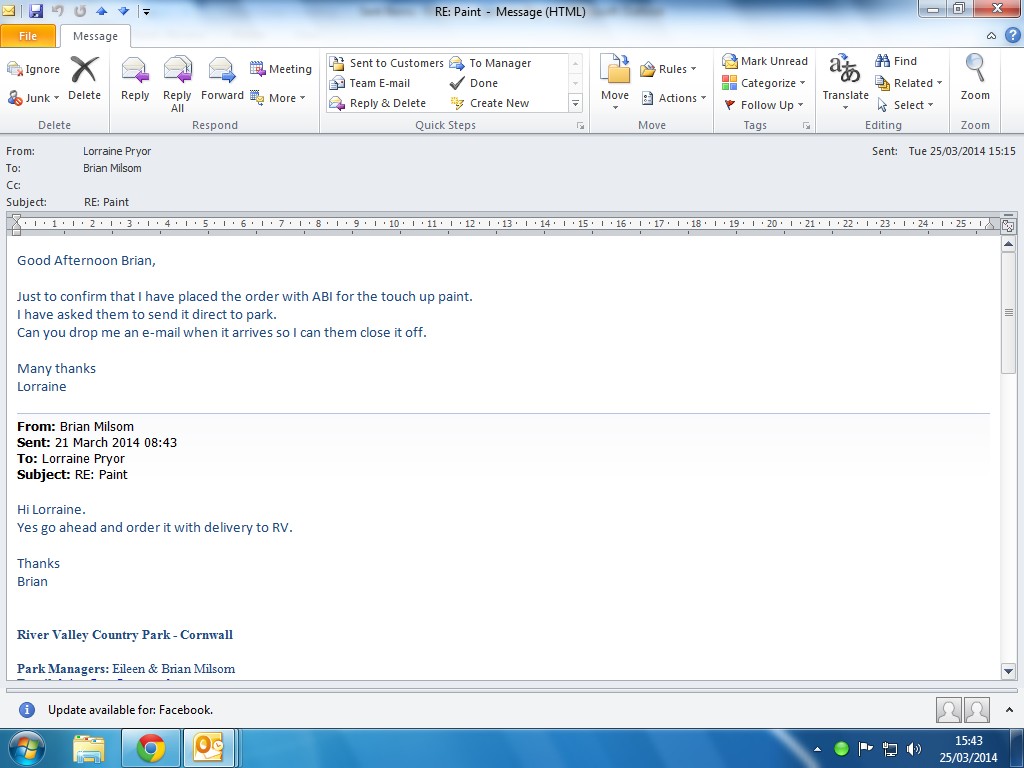Open Action Center flag tray icon
The image size is (1024, 768).
[865, 749]
